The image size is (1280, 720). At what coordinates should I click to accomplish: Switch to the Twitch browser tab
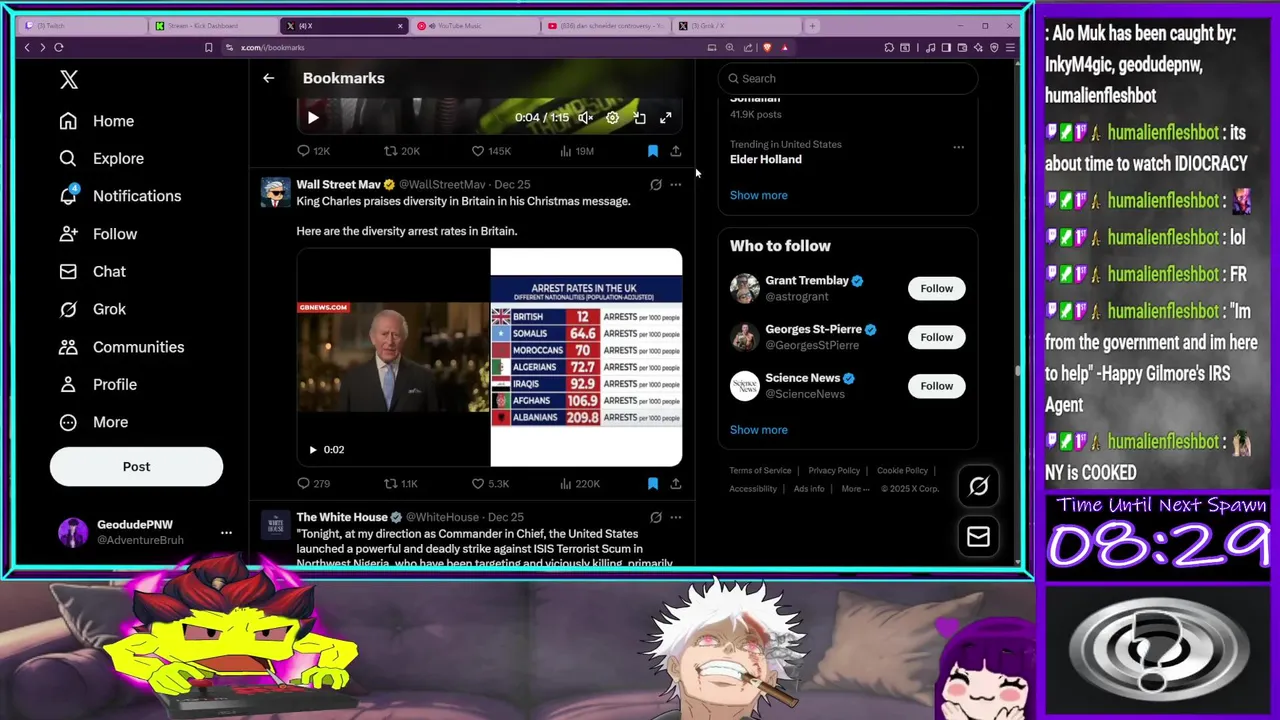84,26
